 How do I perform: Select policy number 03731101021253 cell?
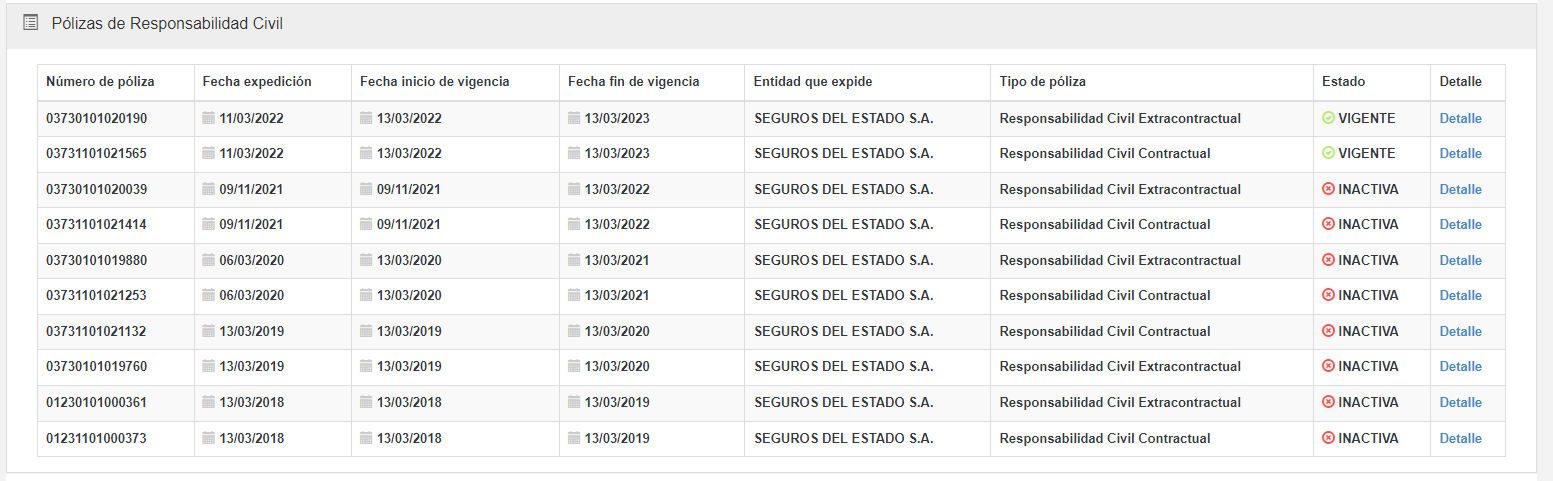96,296
